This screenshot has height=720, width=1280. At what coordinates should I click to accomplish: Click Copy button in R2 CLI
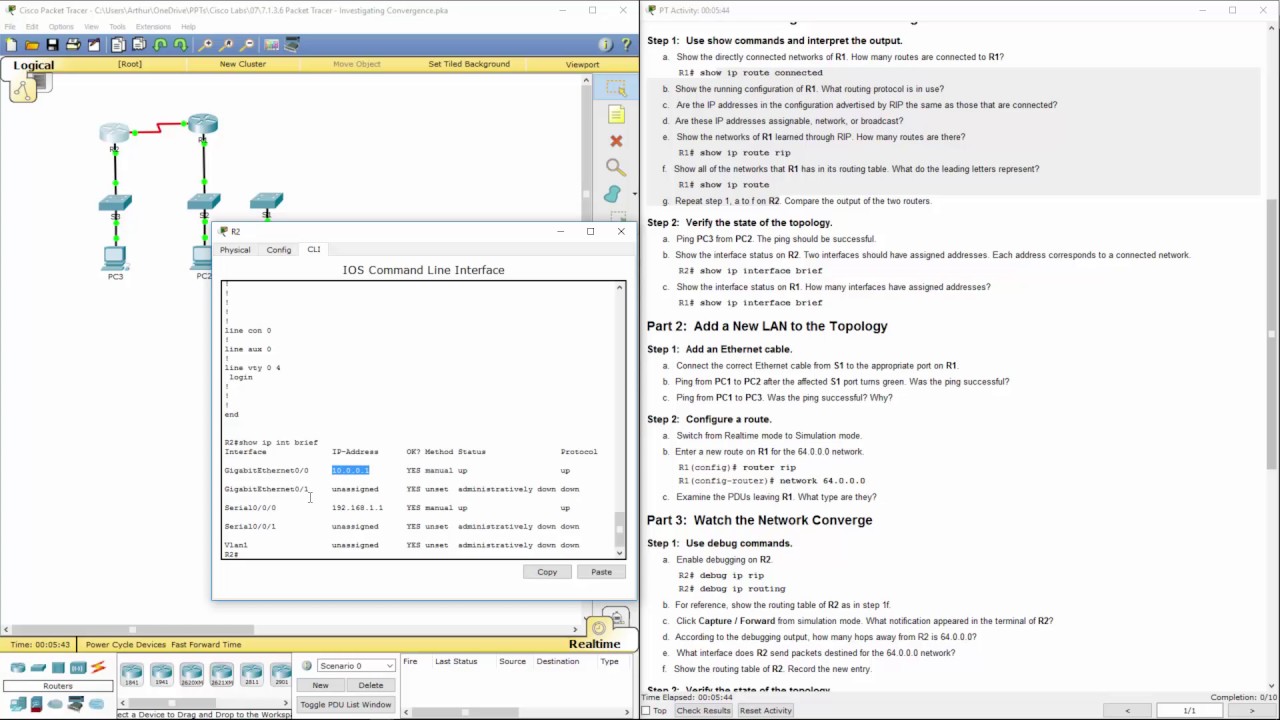tap(547, 572)
